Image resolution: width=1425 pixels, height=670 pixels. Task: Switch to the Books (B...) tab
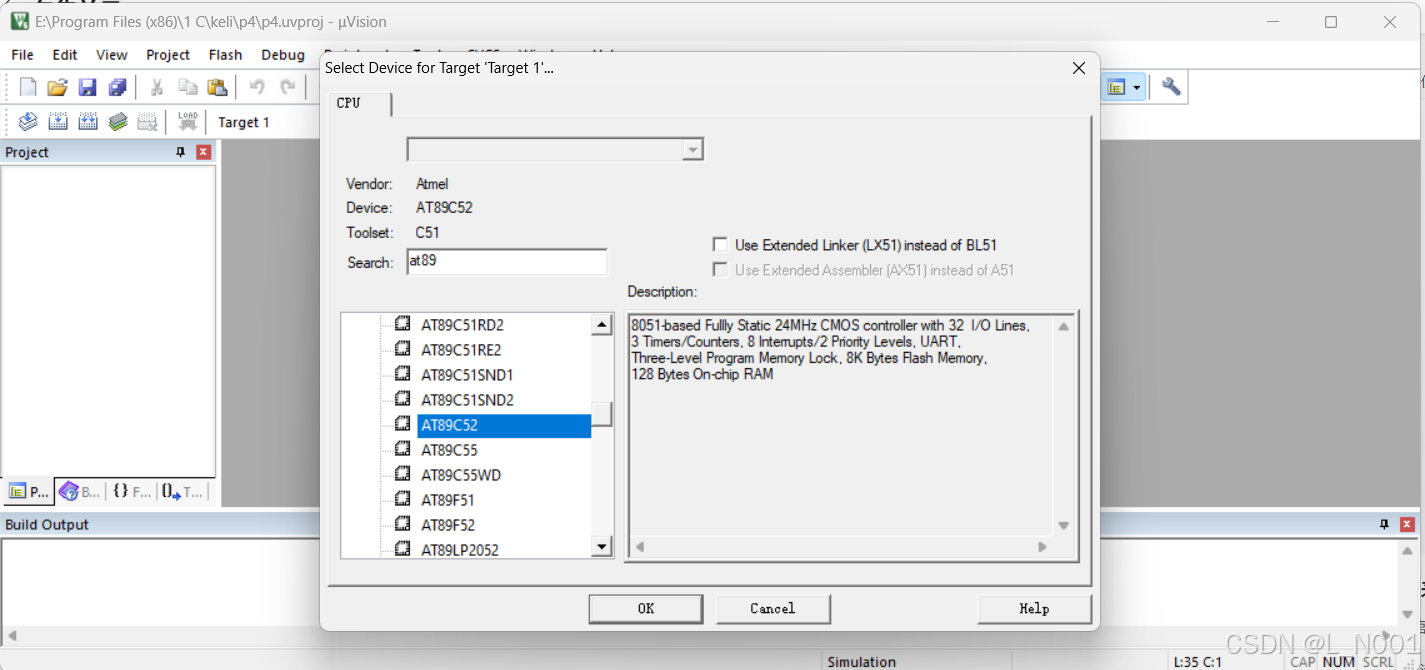pyautogui.click(x=80, y=491)
